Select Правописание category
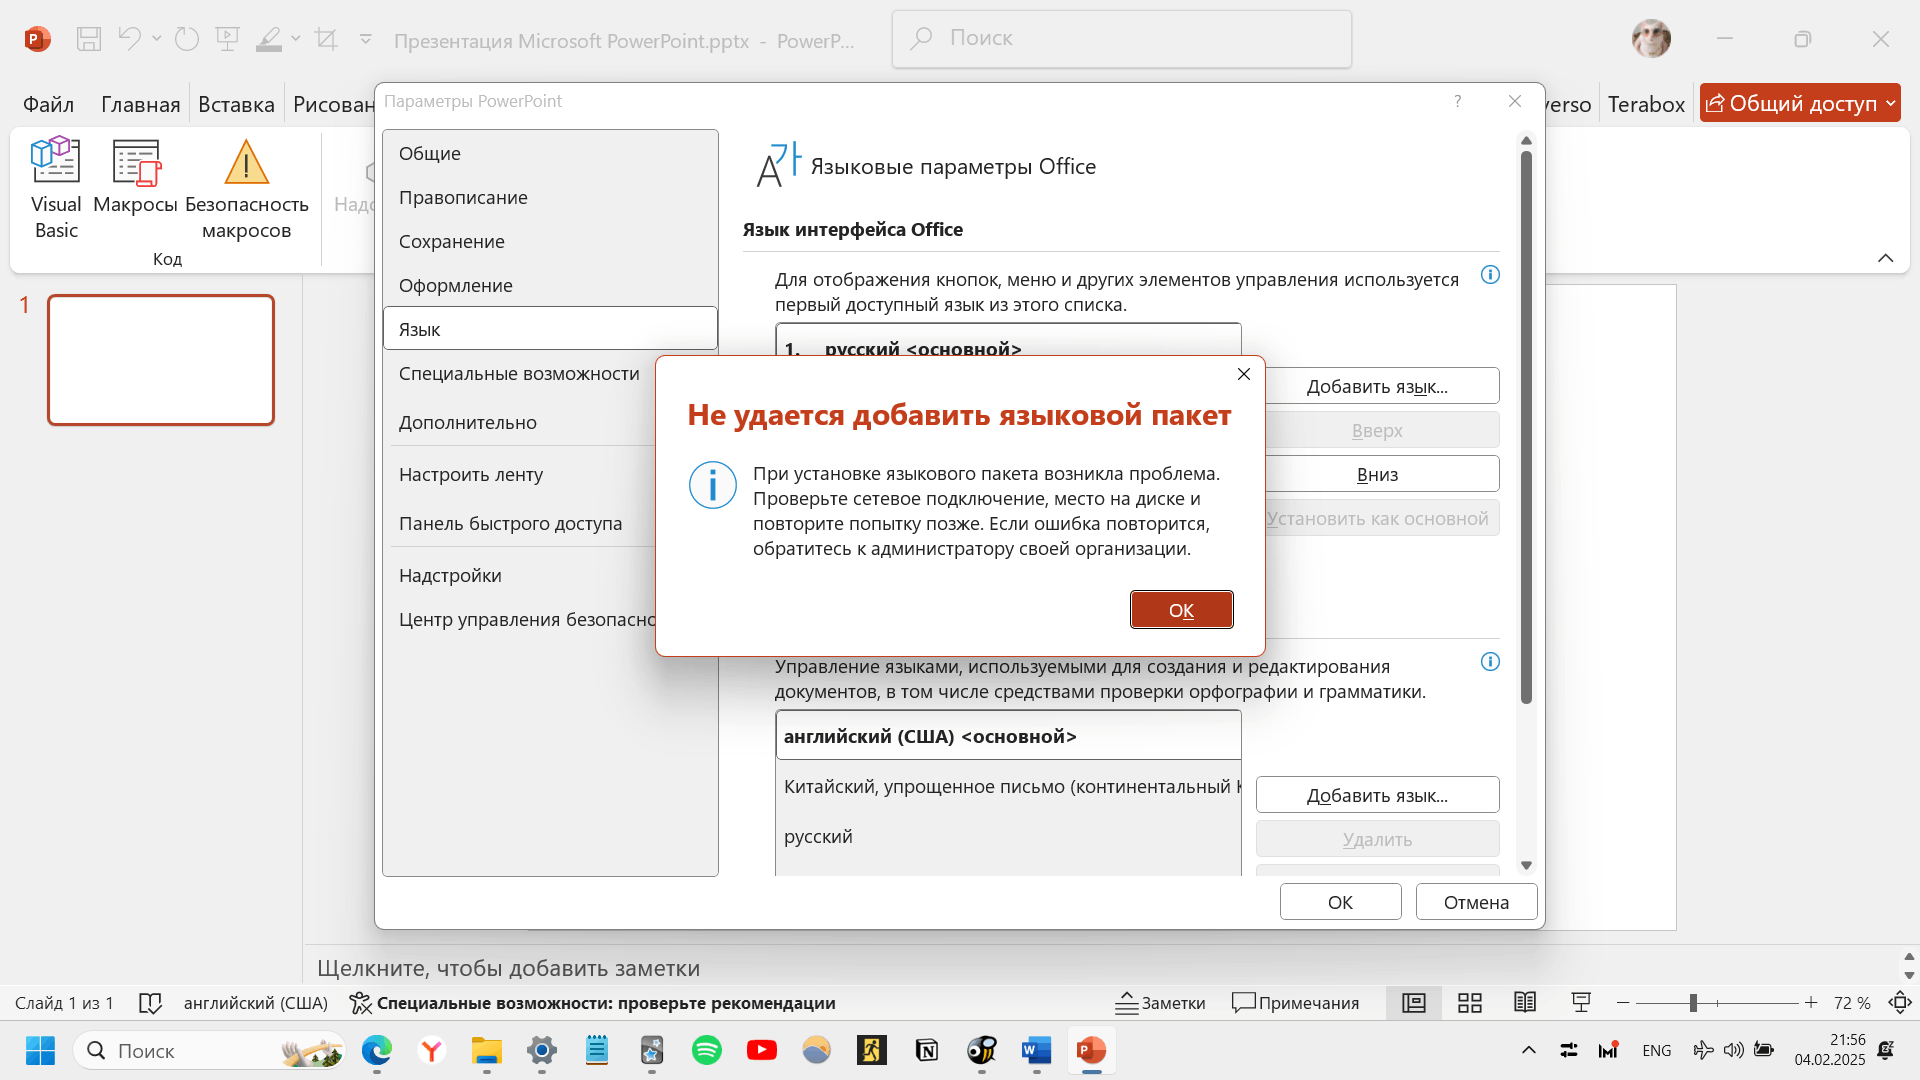This screenshot has width=1920, height=1080. click(x=550, y=197)
